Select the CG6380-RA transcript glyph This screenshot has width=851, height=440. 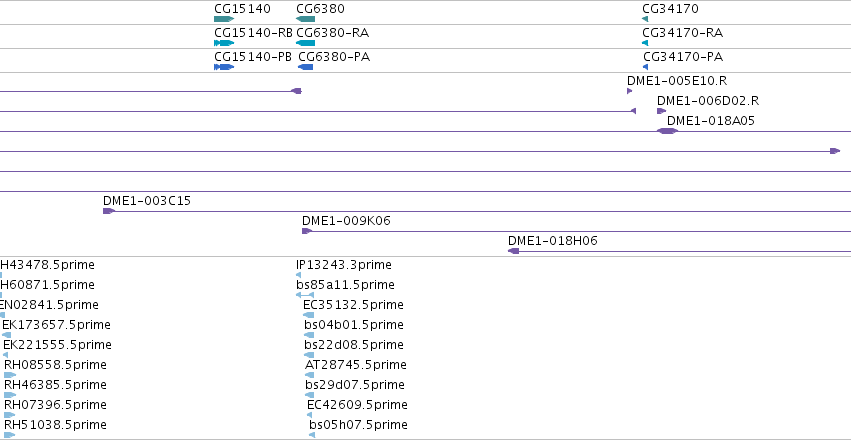click(x=306, y=43)
